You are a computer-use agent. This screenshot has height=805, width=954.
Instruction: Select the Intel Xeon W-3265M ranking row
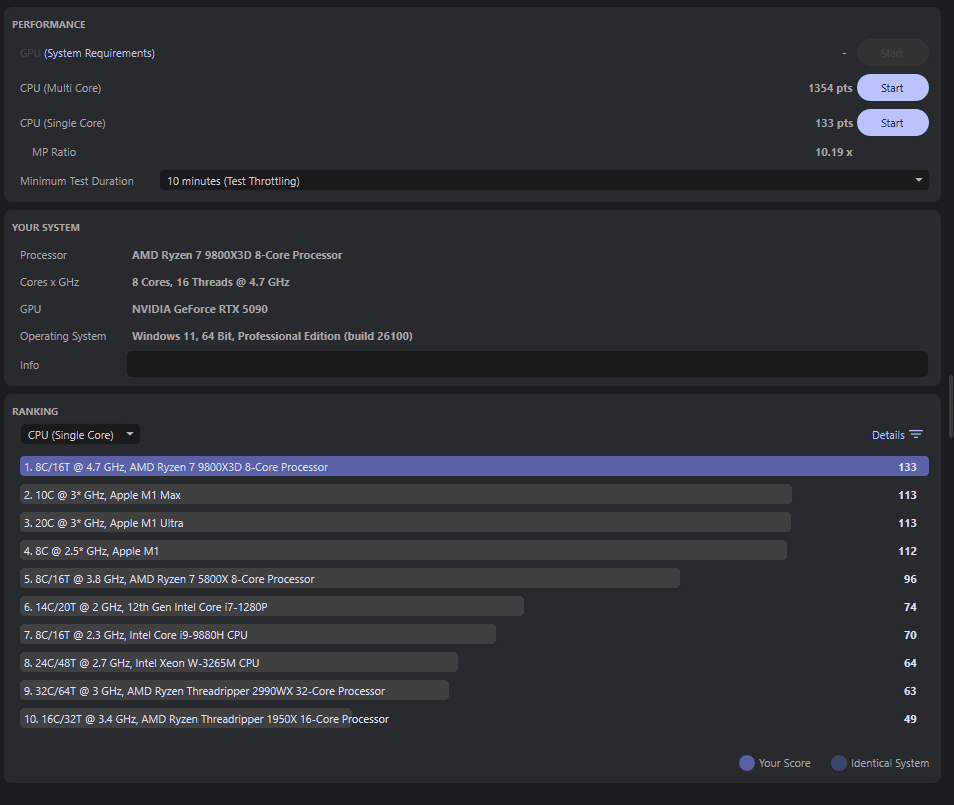[x=238, y=663]
